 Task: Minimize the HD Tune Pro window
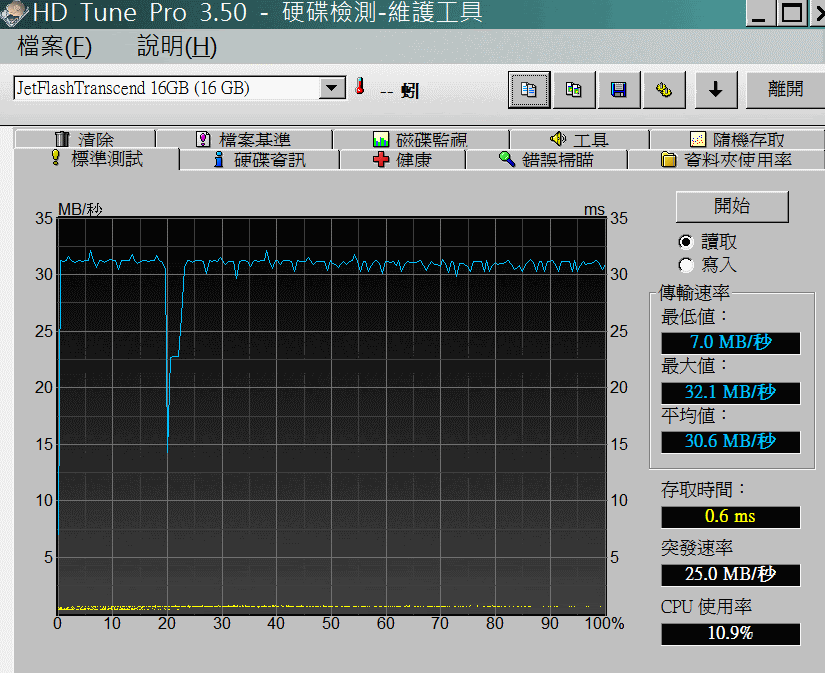pos(760,13)
